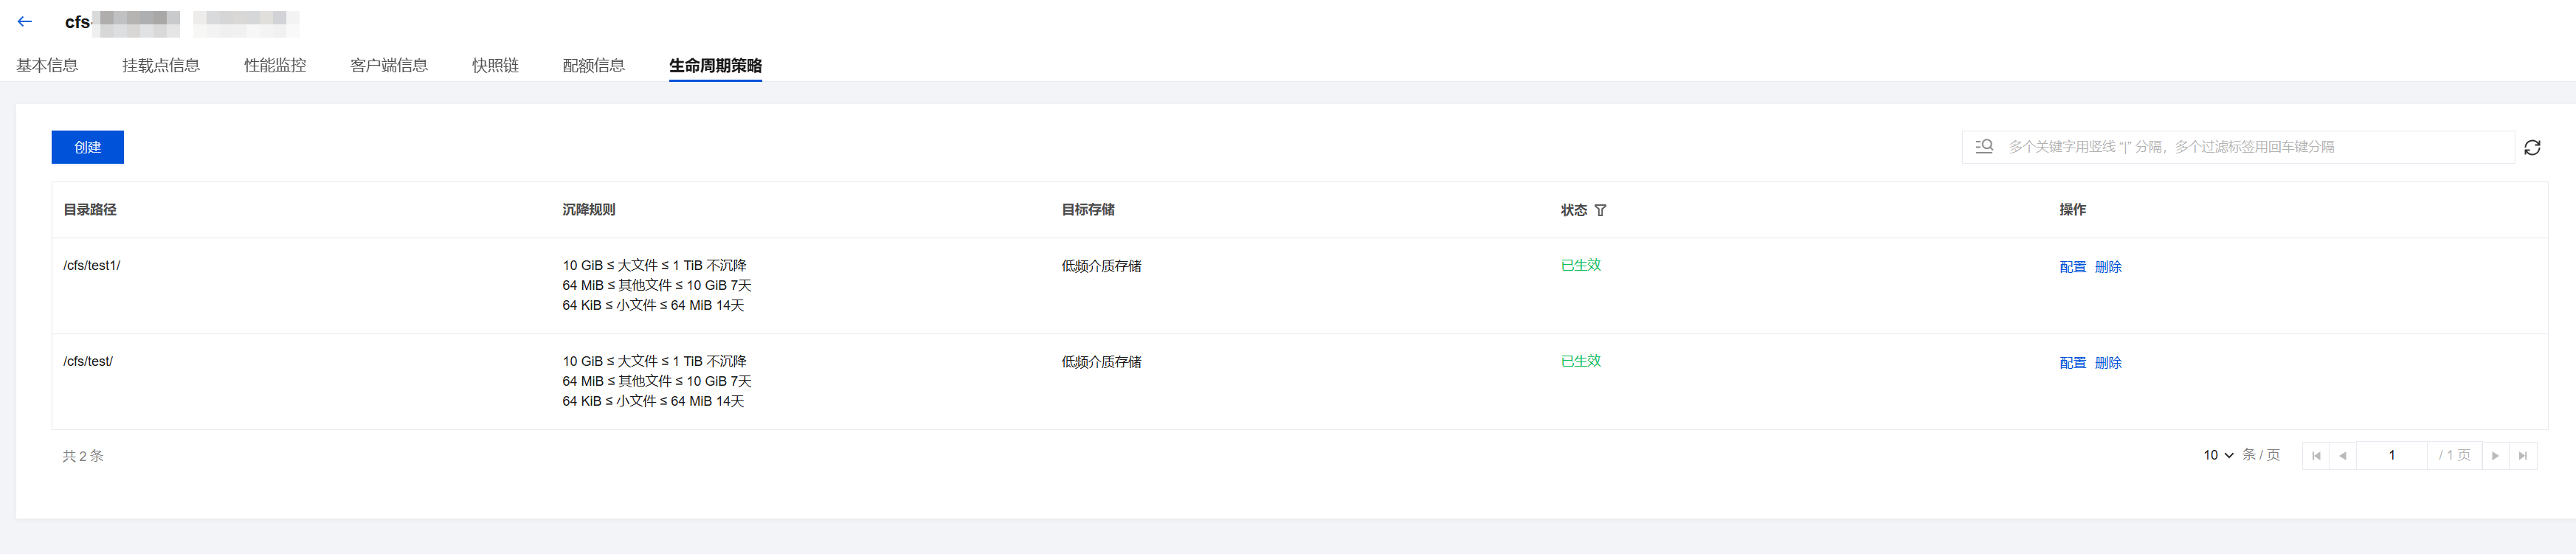Click 配置 for the /cfs/test/ policy

[2072, 363]
